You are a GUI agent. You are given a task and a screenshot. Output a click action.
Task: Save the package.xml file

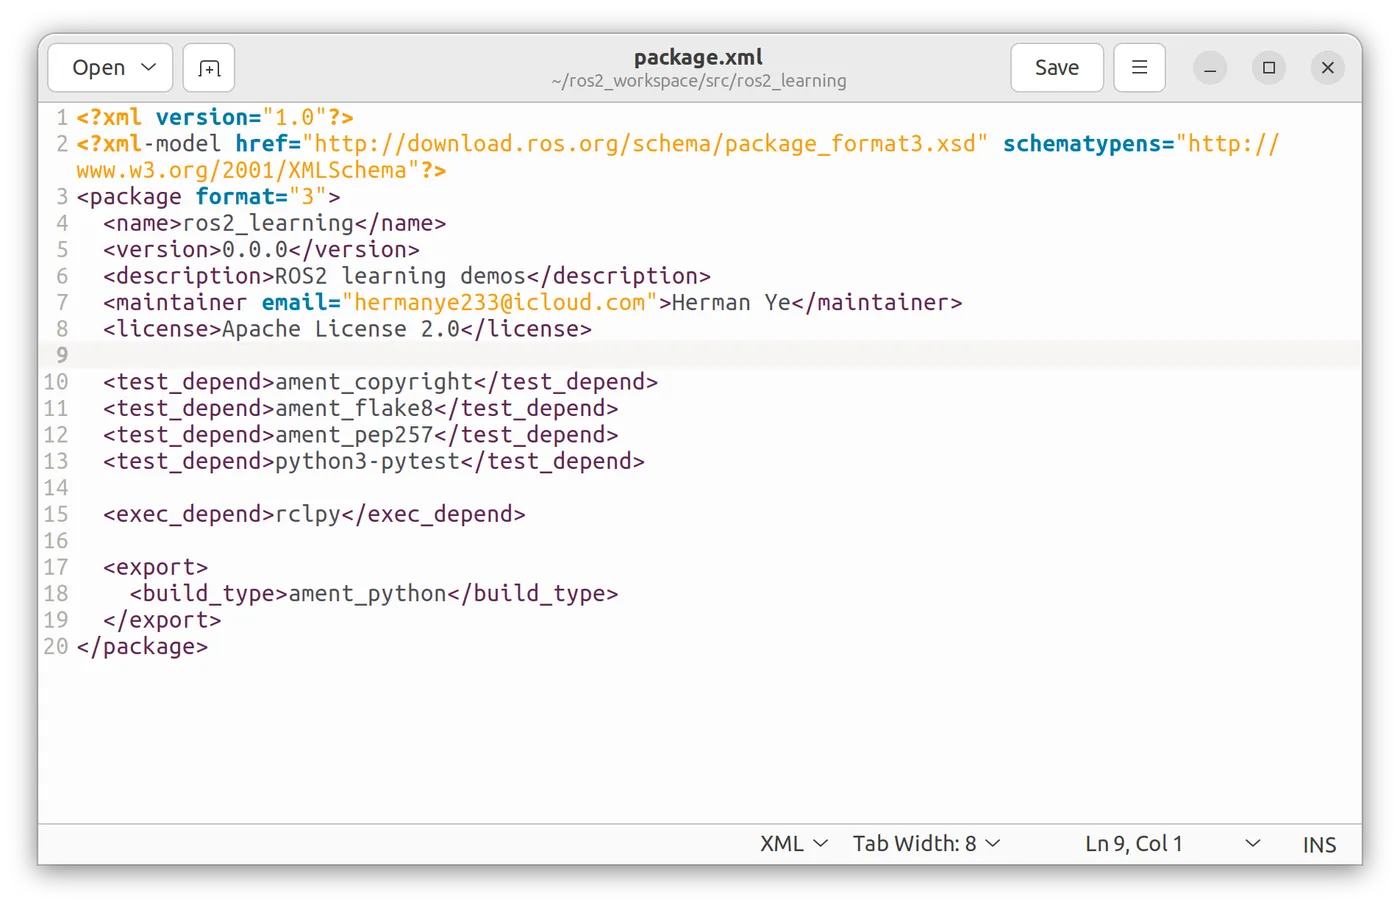pos(1057,68)
